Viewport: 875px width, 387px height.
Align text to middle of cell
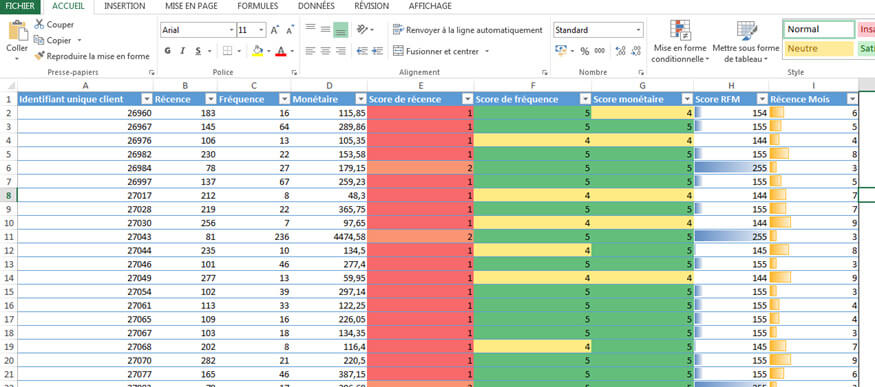coord(325,30)
